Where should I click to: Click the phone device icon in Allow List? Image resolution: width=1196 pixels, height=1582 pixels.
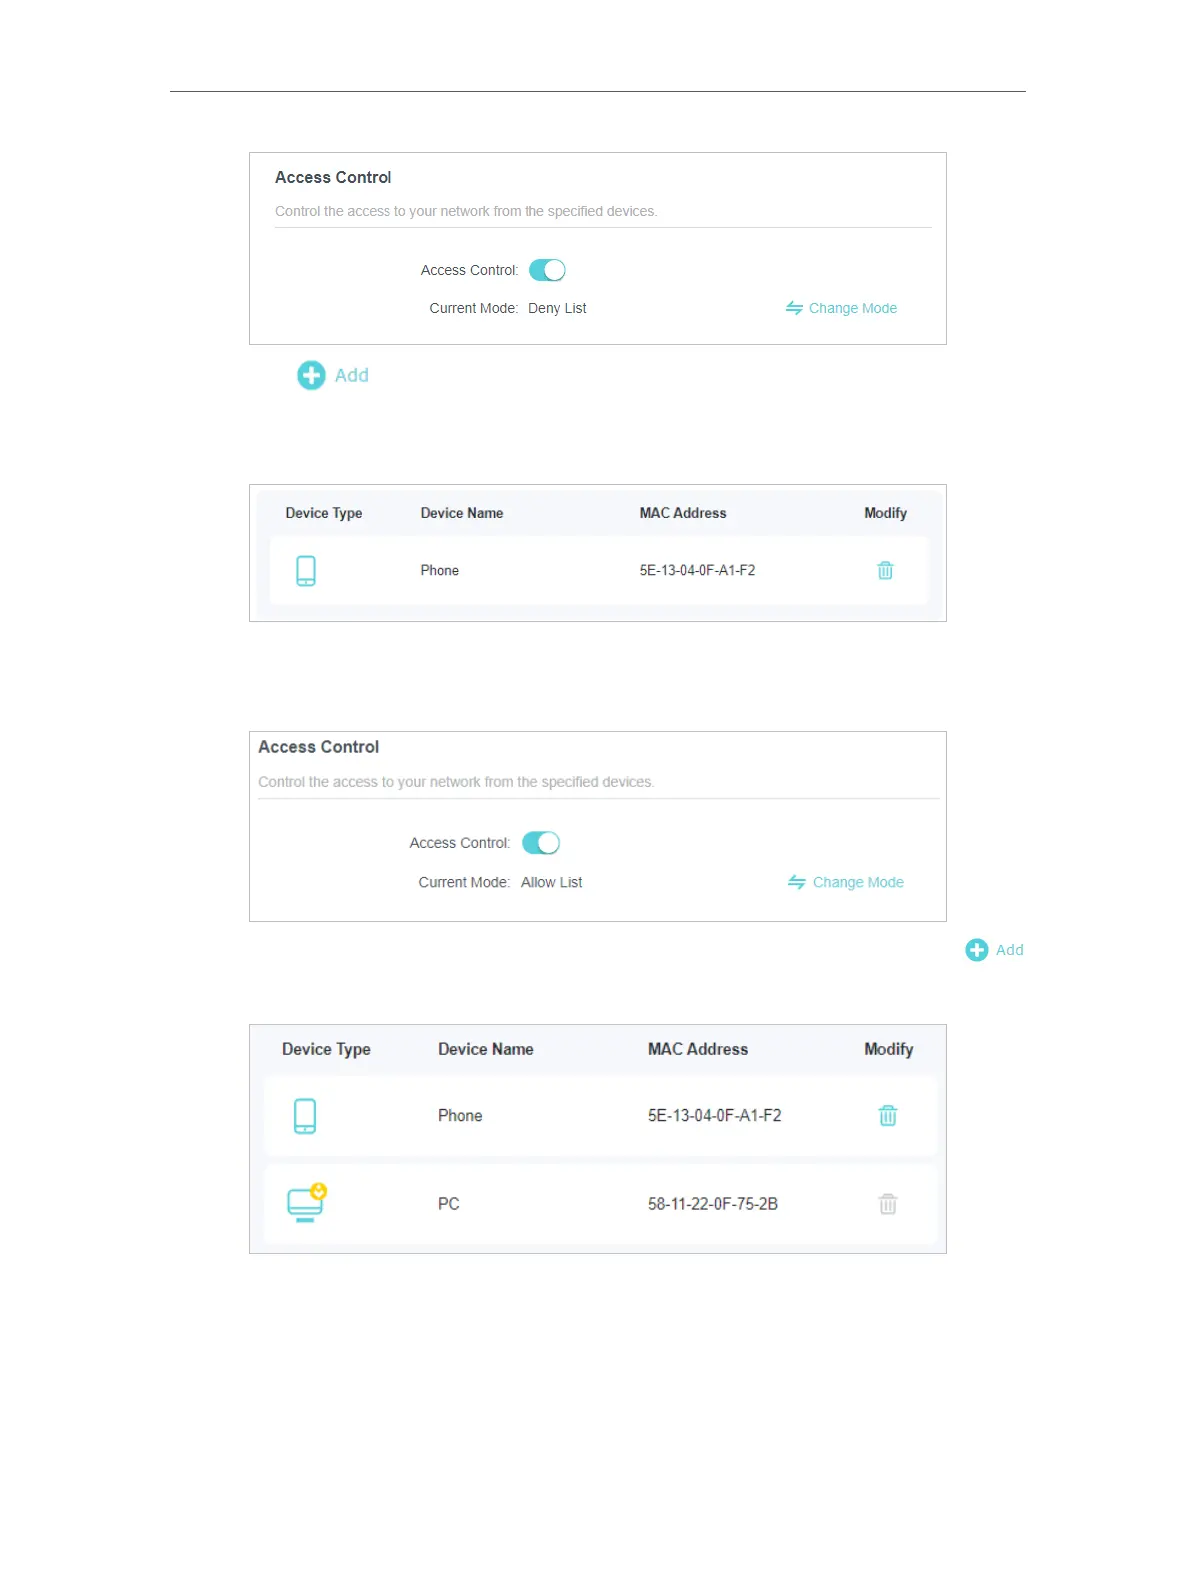[305, 1115]
